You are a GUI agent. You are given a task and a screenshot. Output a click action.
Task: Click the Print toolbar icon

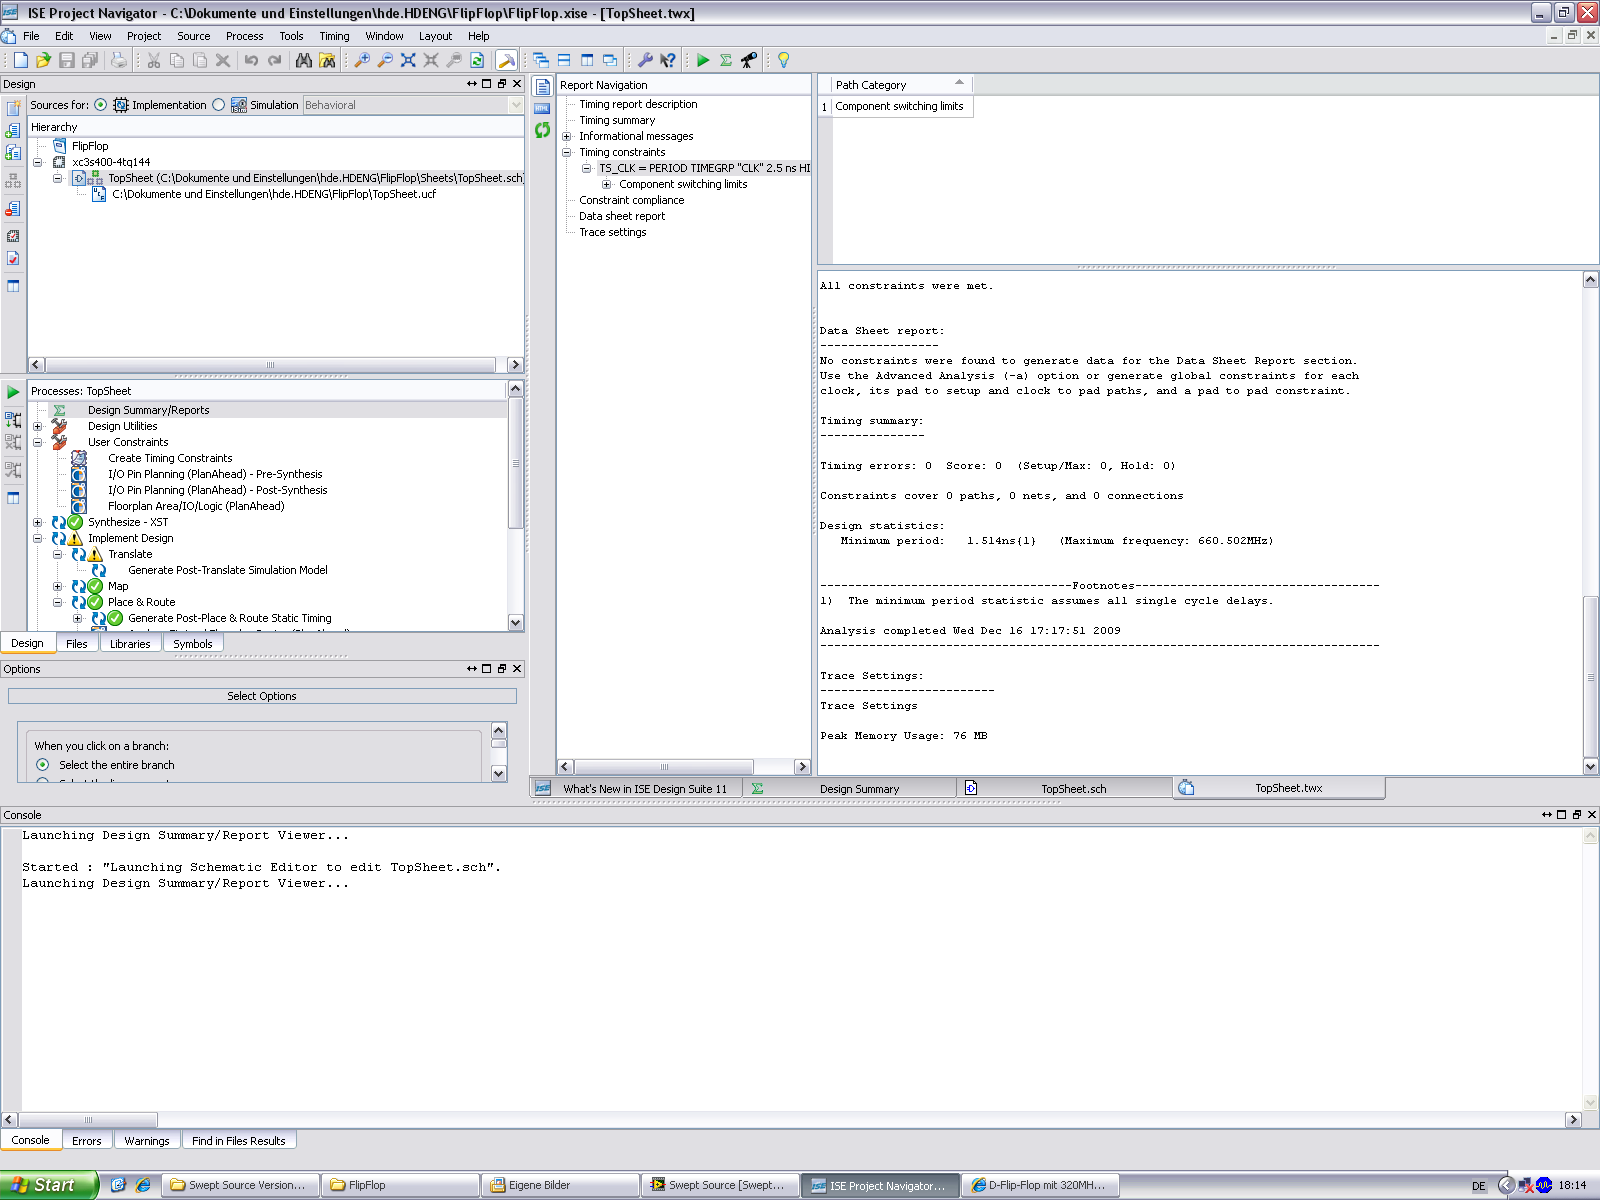click(119, 60)
